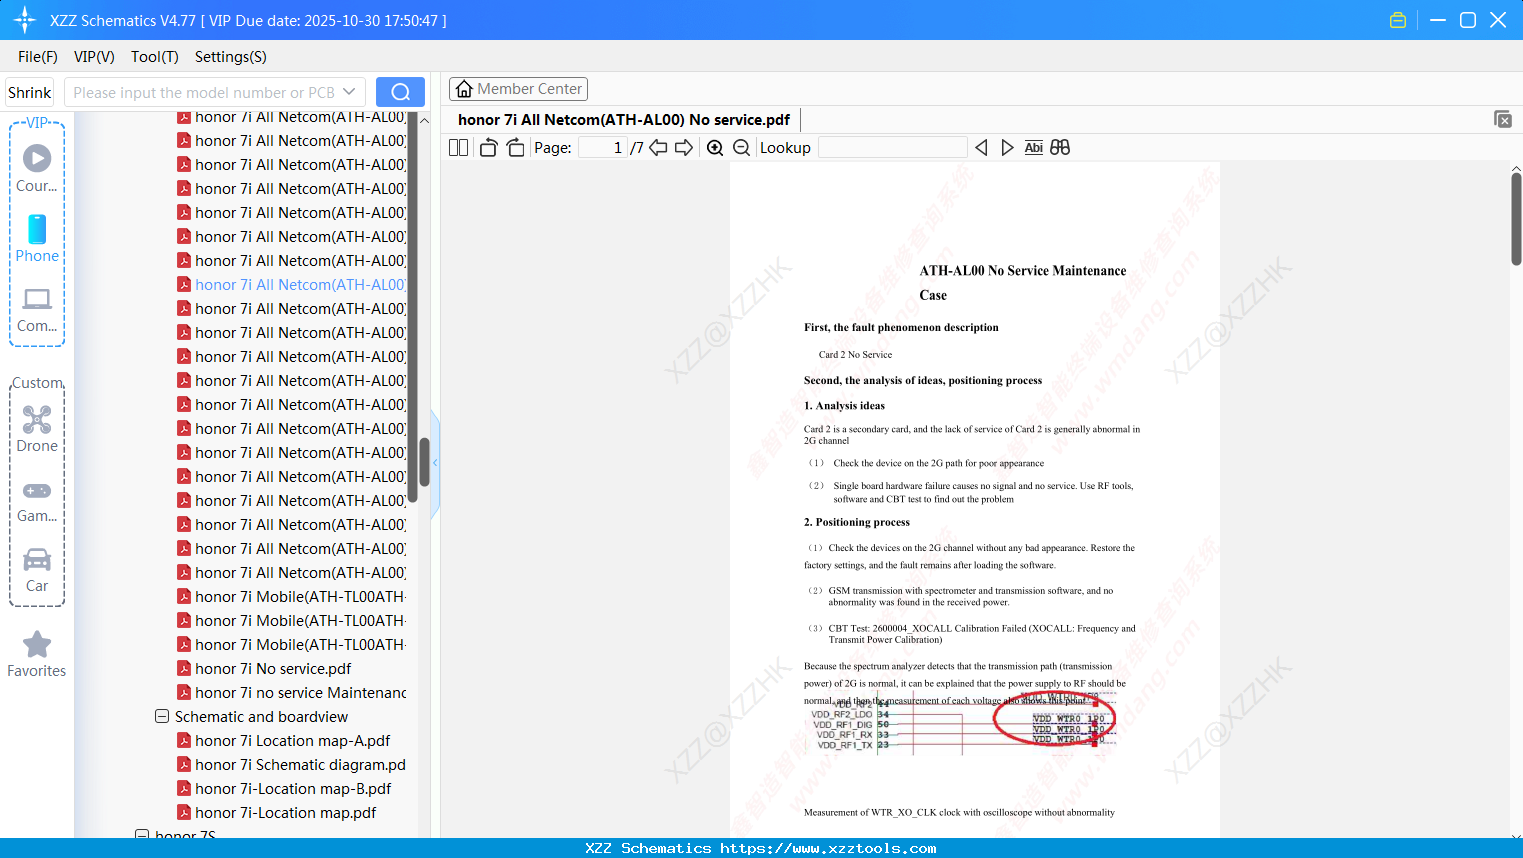The height and width of the screenshot is (858, 1523).
Task: Open the File(F) menu
Action: click(38, 56)
